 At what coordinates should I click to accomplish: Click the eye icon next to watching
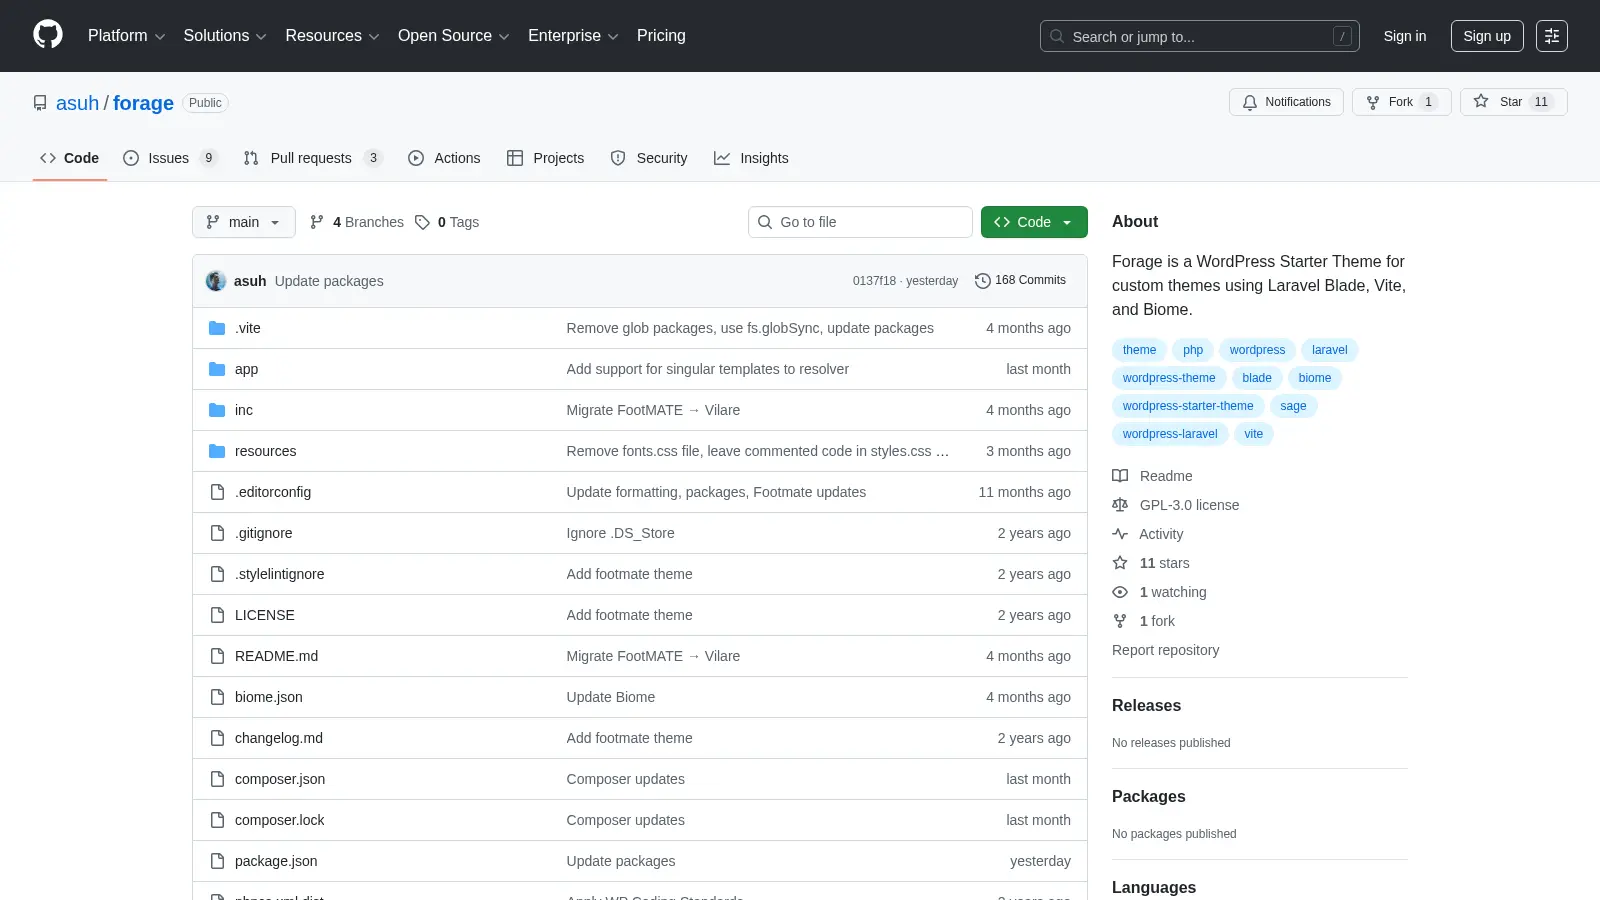(x=1120, y=592)
